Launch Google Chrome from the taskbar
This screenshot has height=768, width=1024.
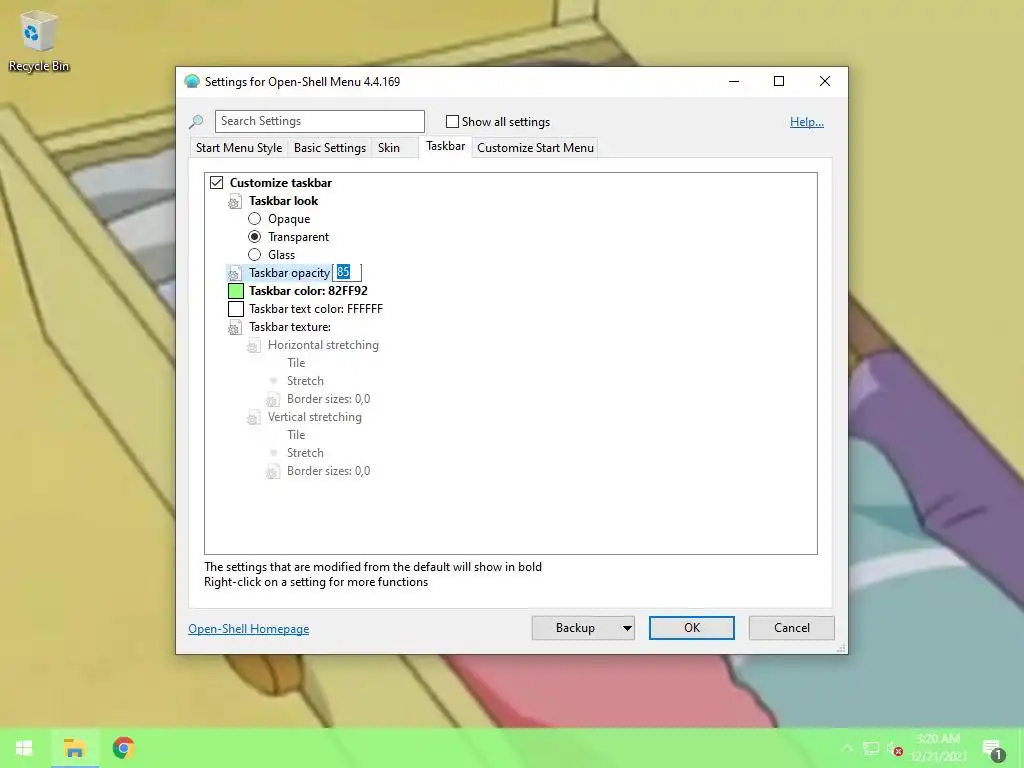pos(123,748)
